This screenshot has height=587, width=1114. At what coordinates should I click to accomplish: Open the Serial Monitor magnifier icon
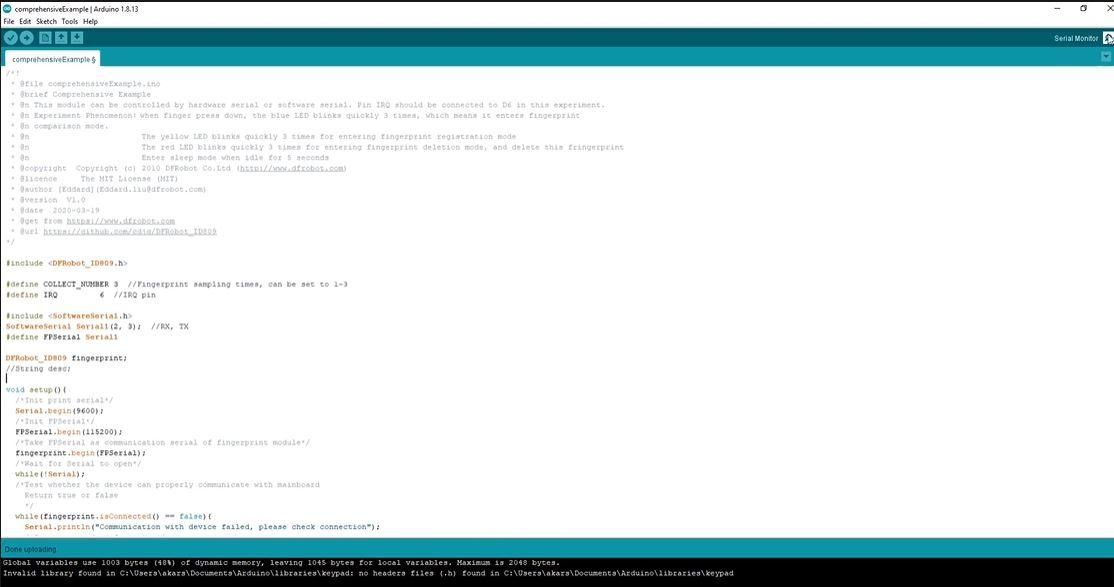pos(1106,37)
